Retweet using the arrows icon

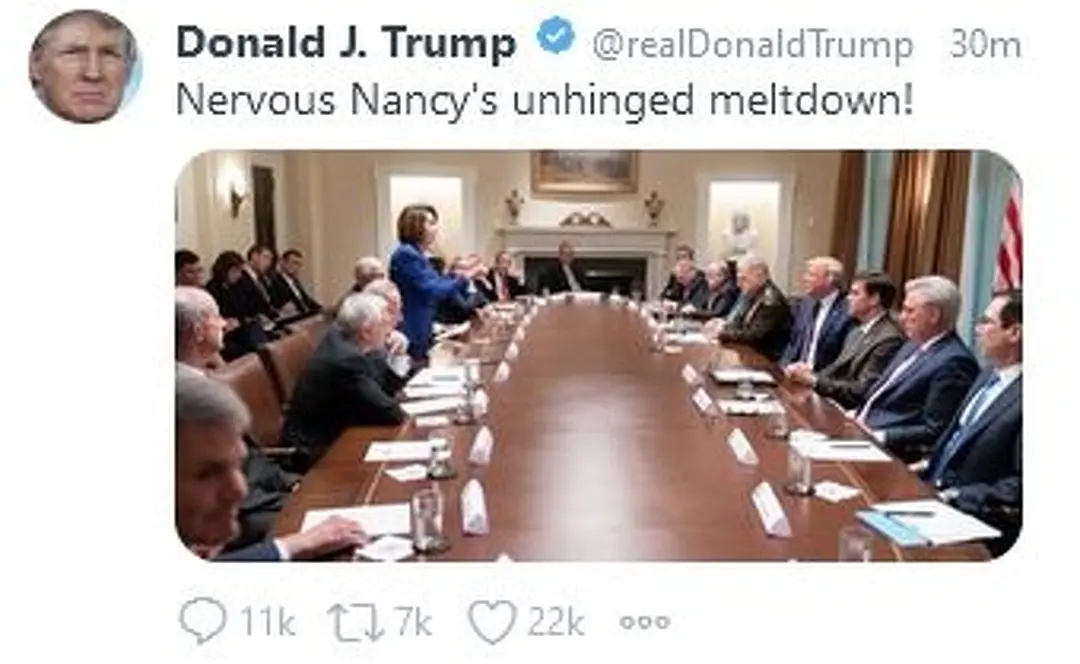[x=355, y=622]
